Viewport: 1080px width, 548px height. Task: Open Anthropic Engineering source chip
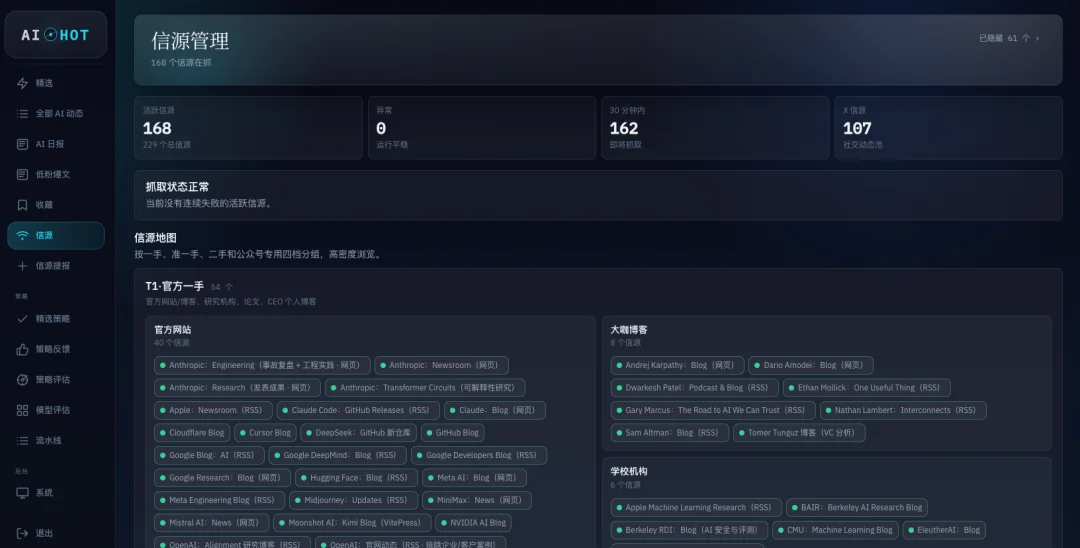(262, 366)
